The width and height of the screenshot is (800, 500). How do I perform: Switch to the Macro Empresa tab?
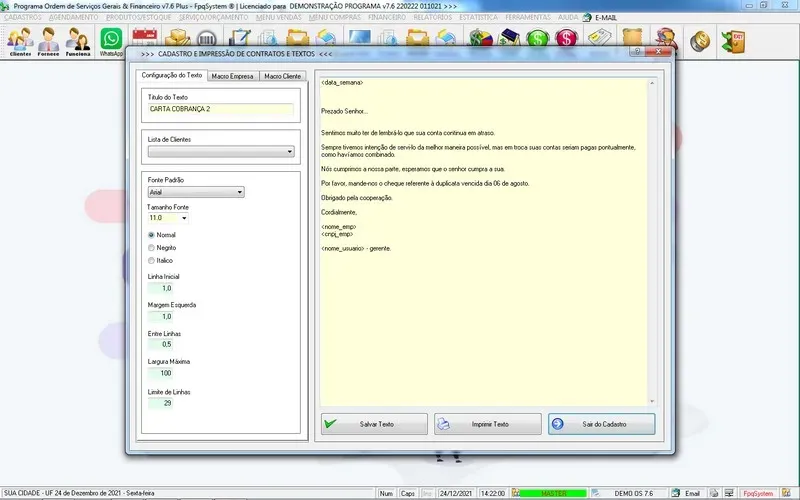click(232, 76)
